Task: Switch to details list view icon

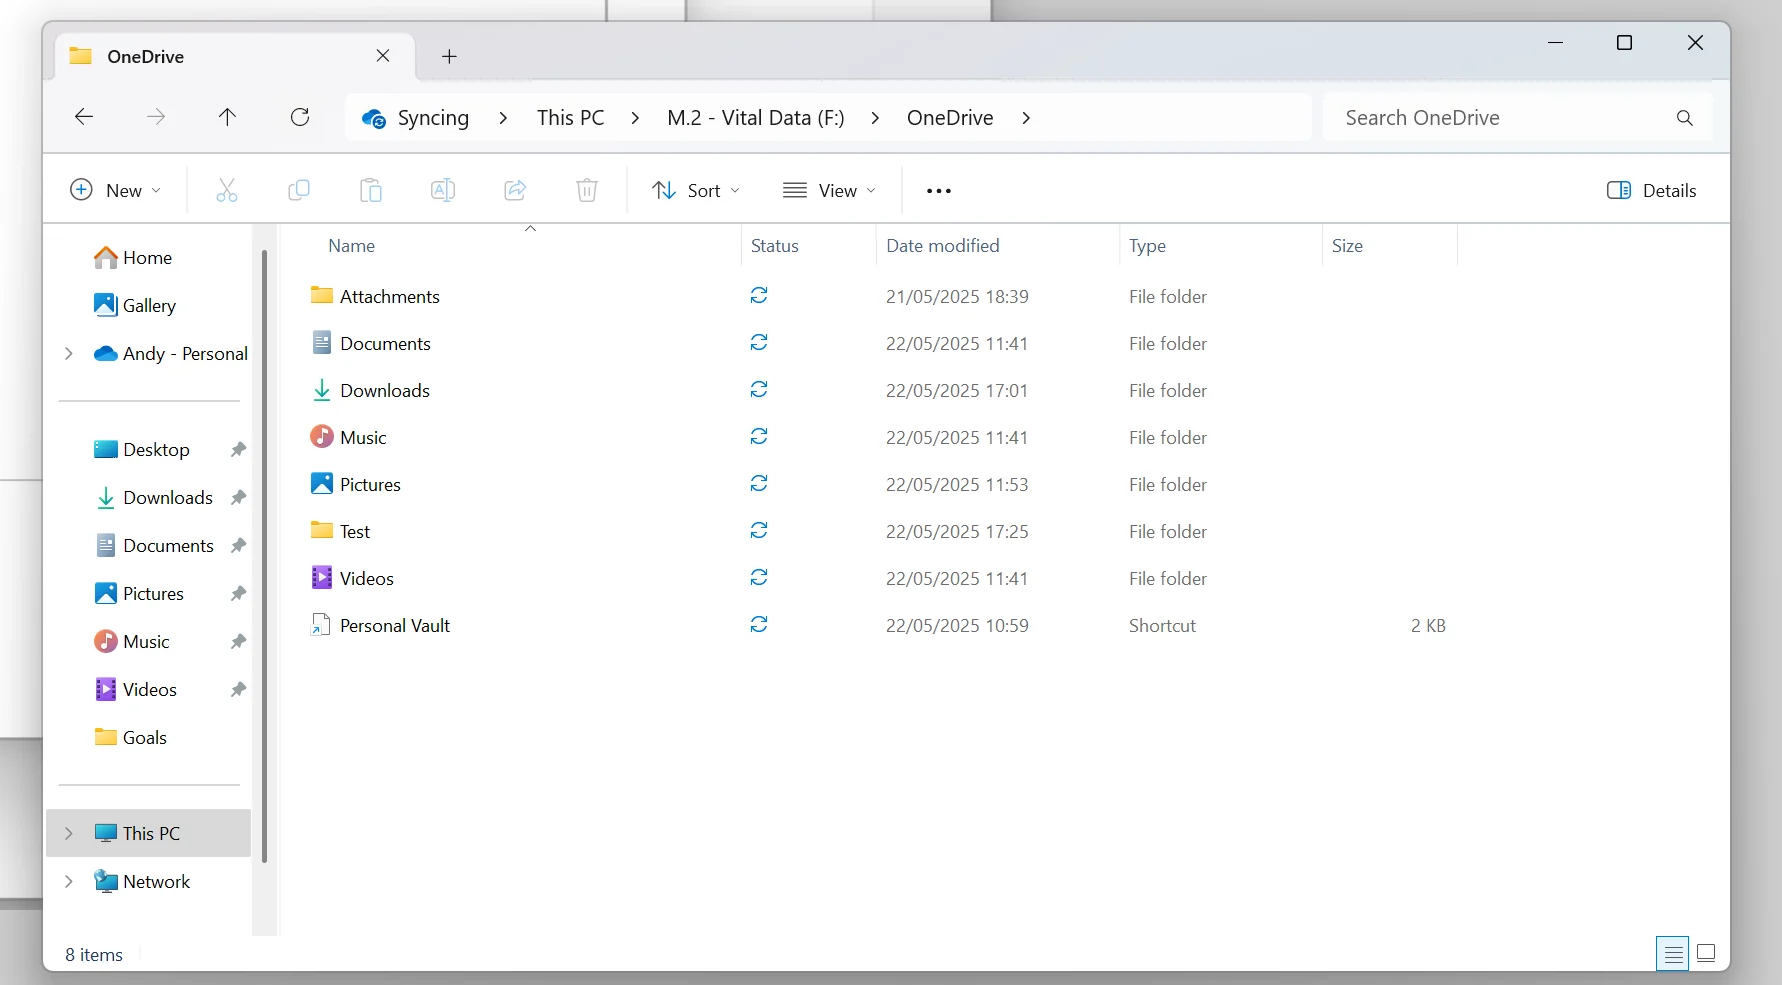Action: pyautogui.click(x=1672, y=953)
